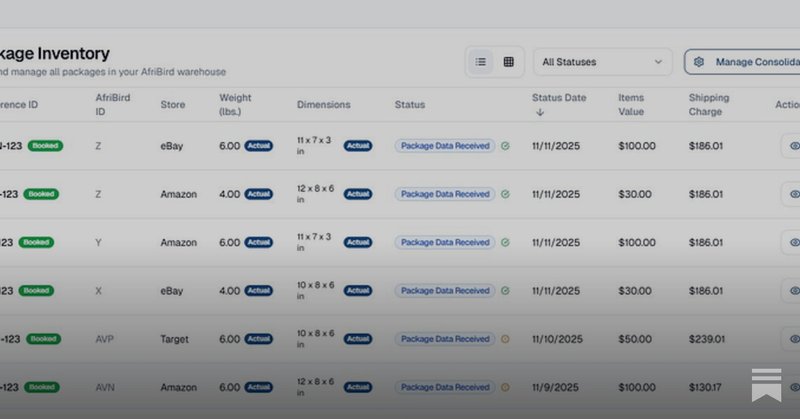Click the Booked badge in the eBay X row
The height and width of the screenshot is (419, 800).
(36, 290)
